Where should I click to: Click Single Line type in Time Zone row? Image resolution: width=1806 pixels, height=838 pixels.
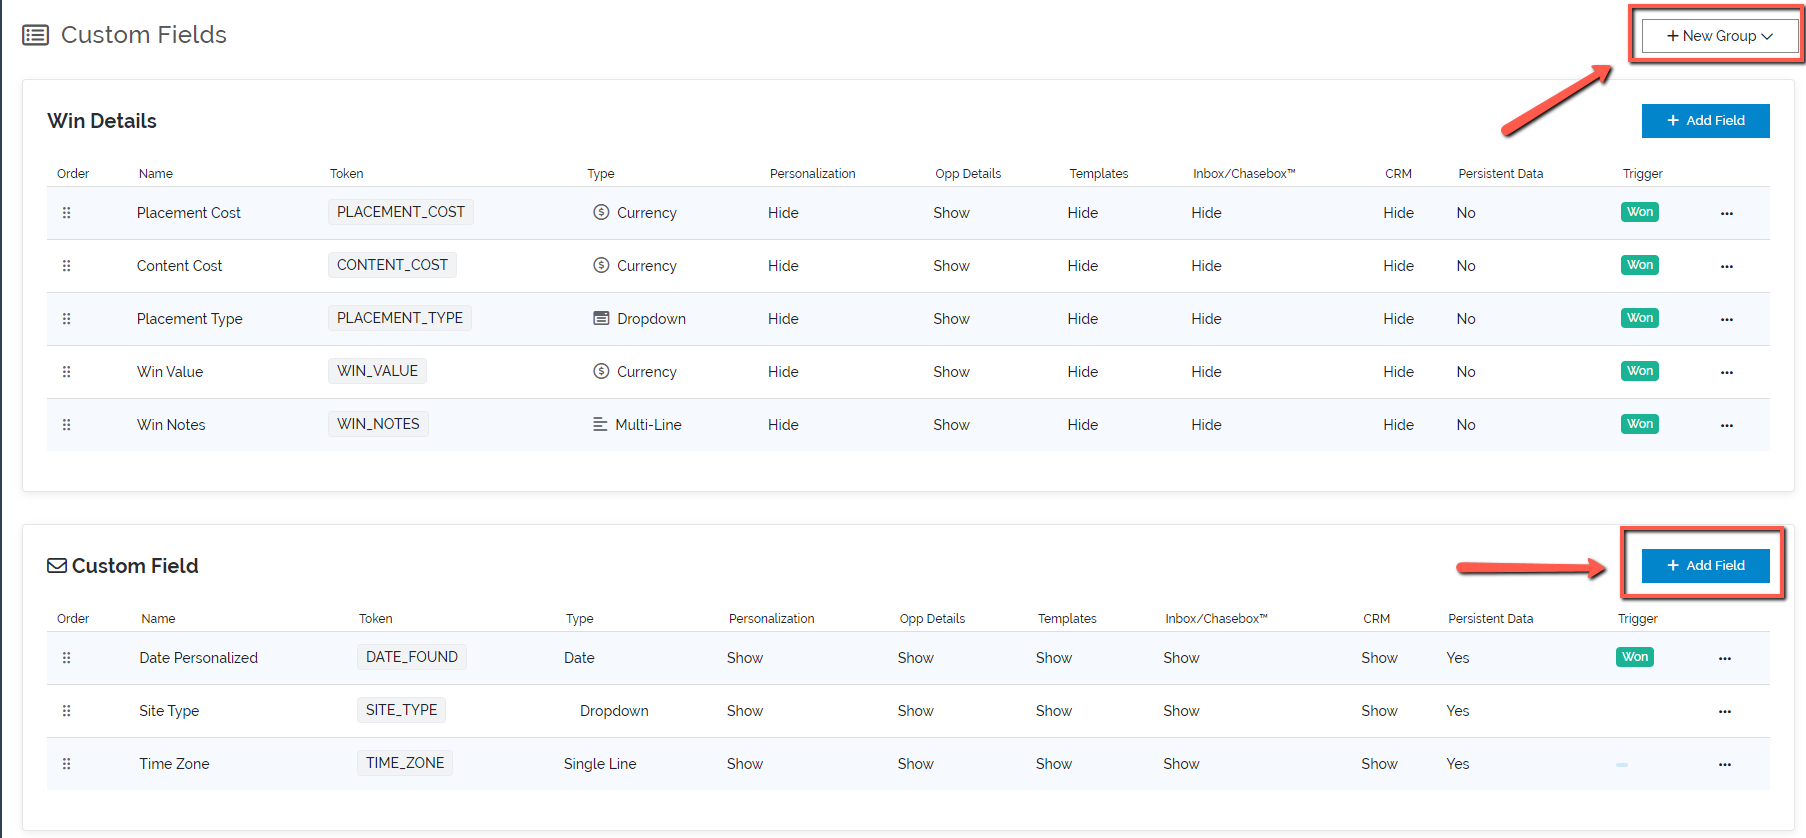(600, 764)
